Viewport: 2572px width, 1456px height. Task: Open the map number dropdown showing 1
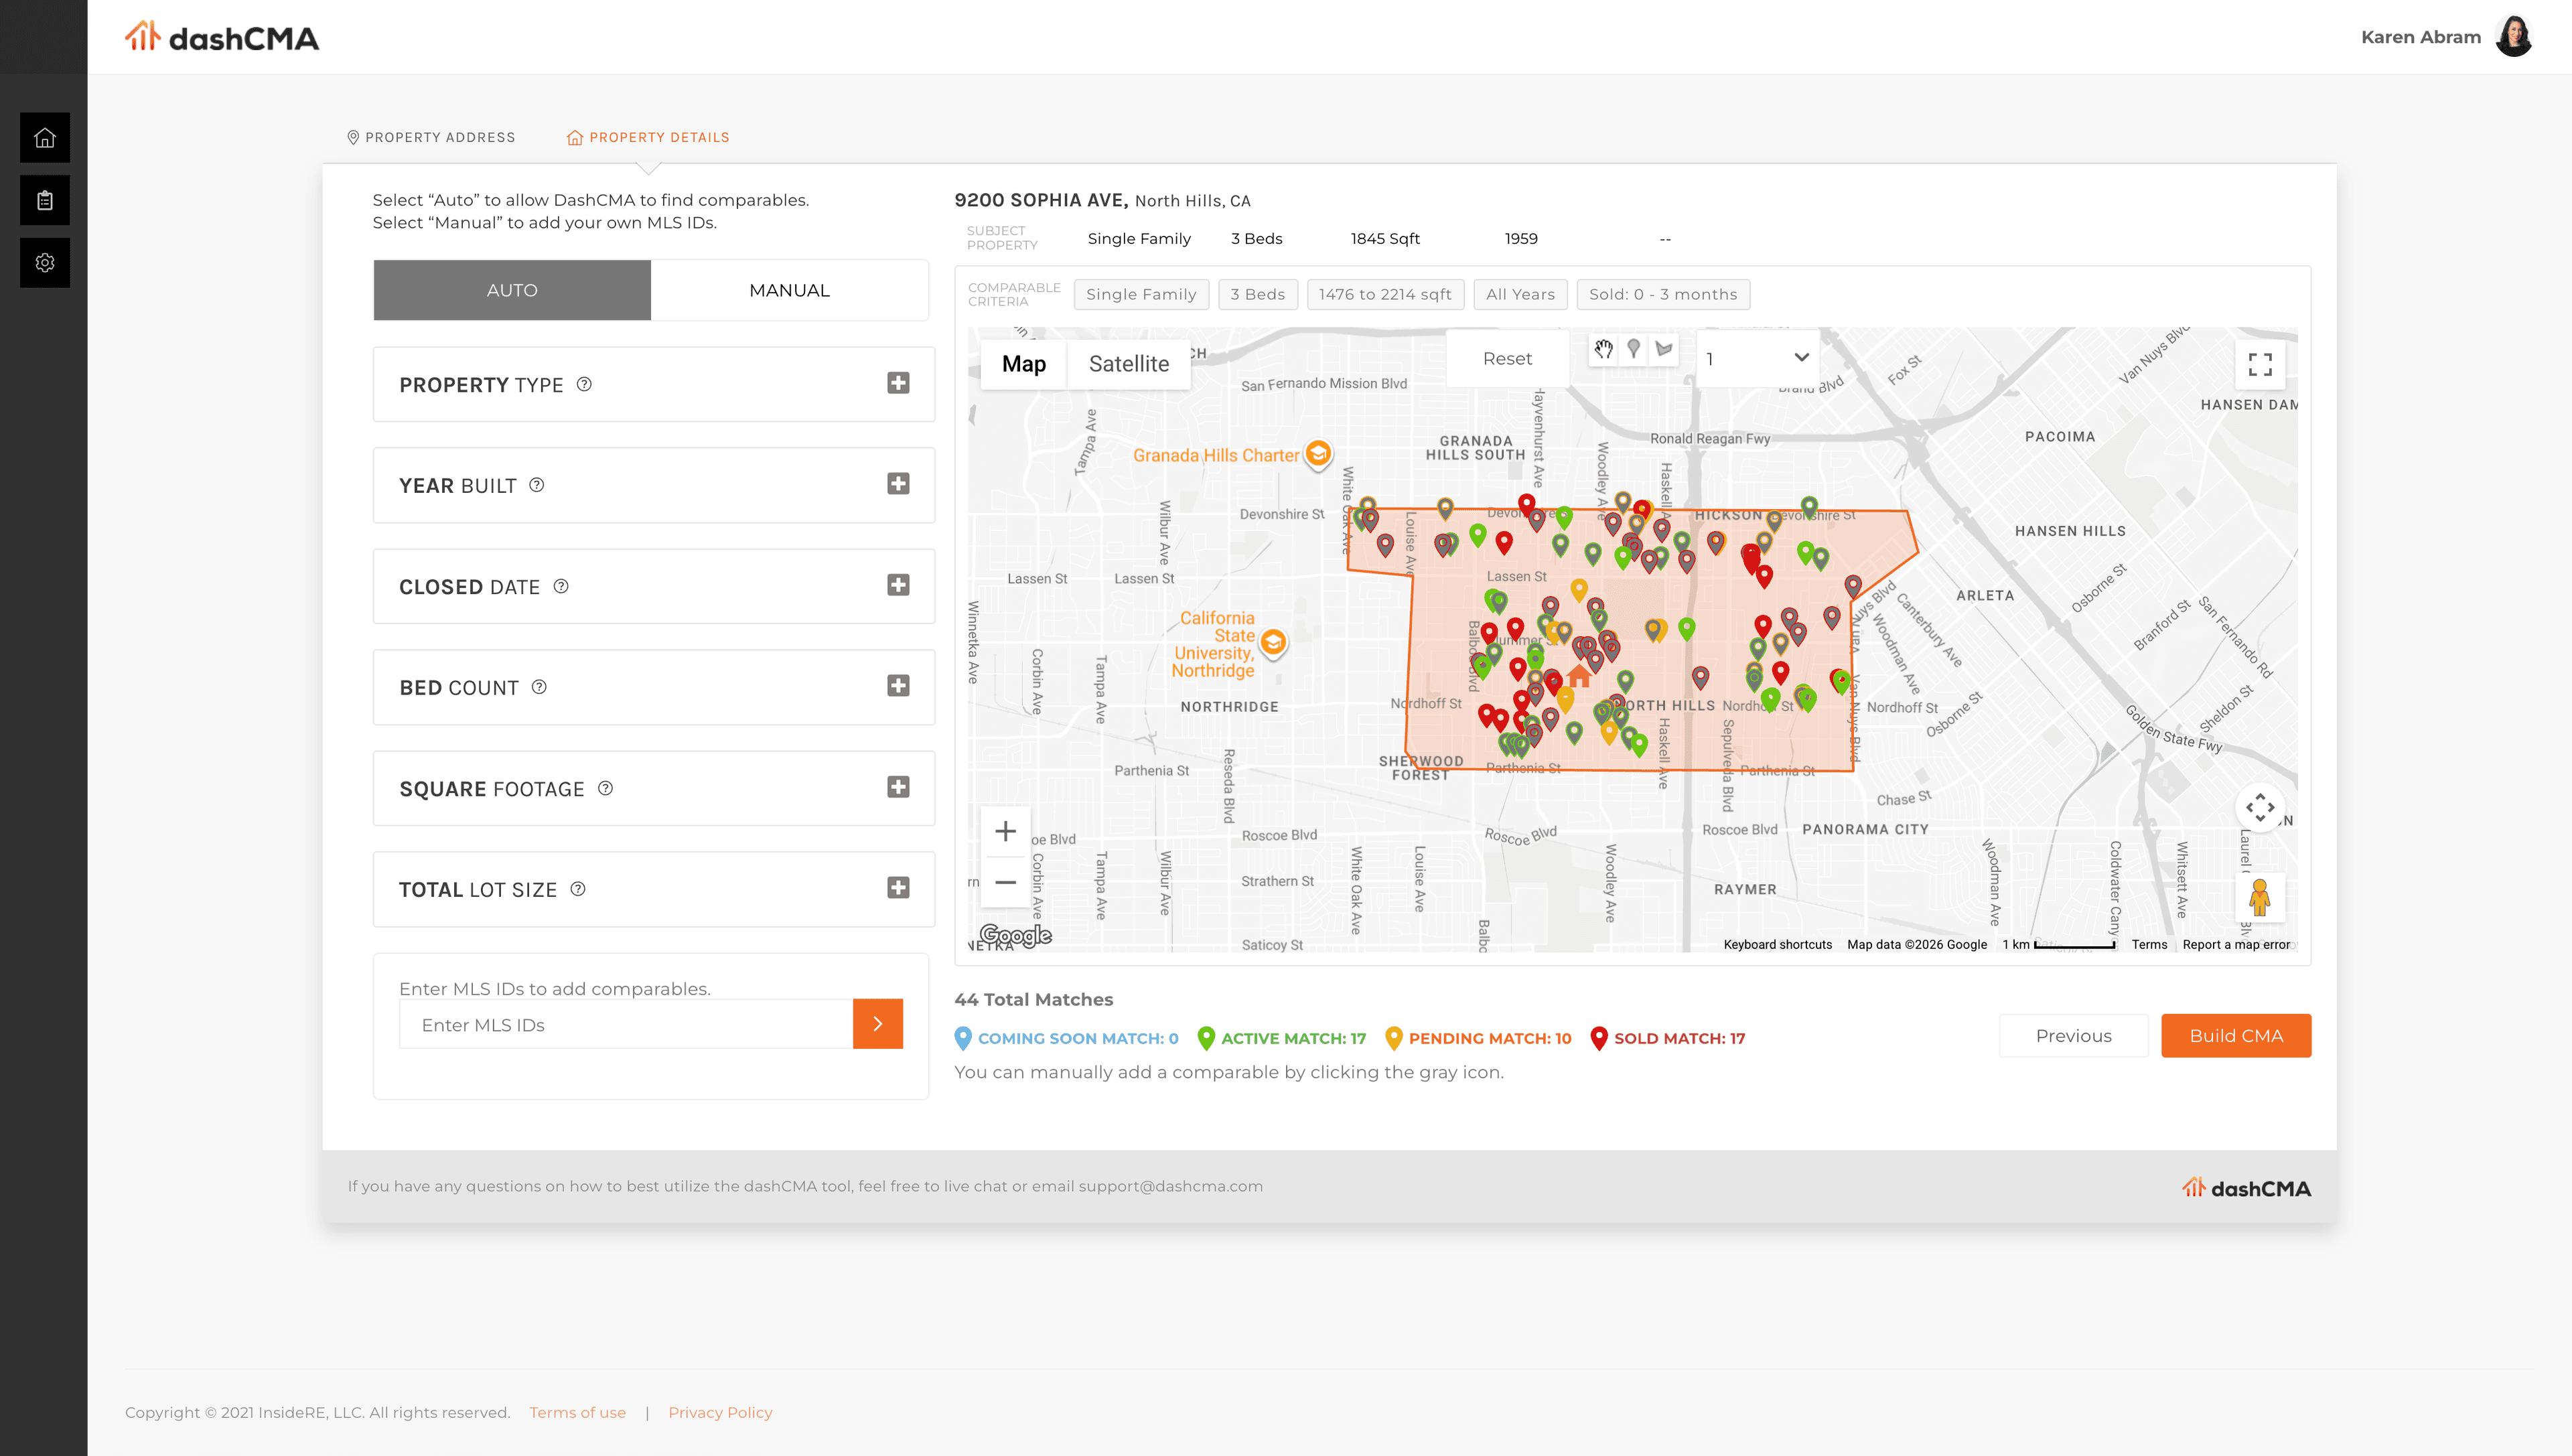[x=1757, y=358]
